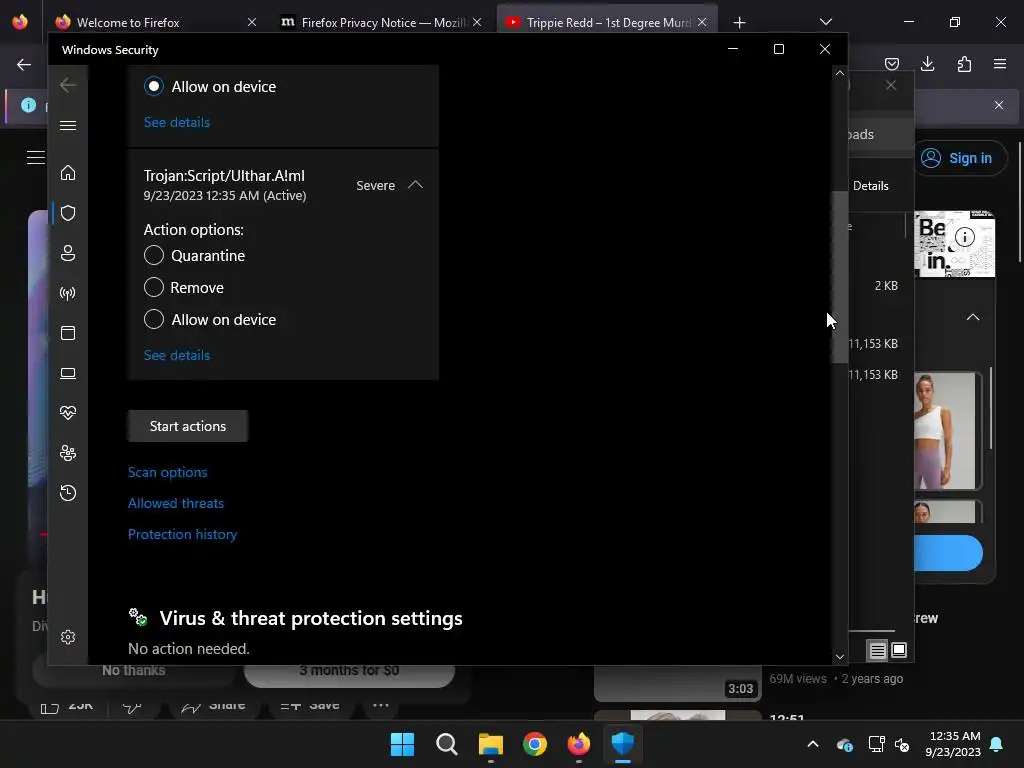Open Family options icon
The image size is (1024, 768).
pos(68,453)
